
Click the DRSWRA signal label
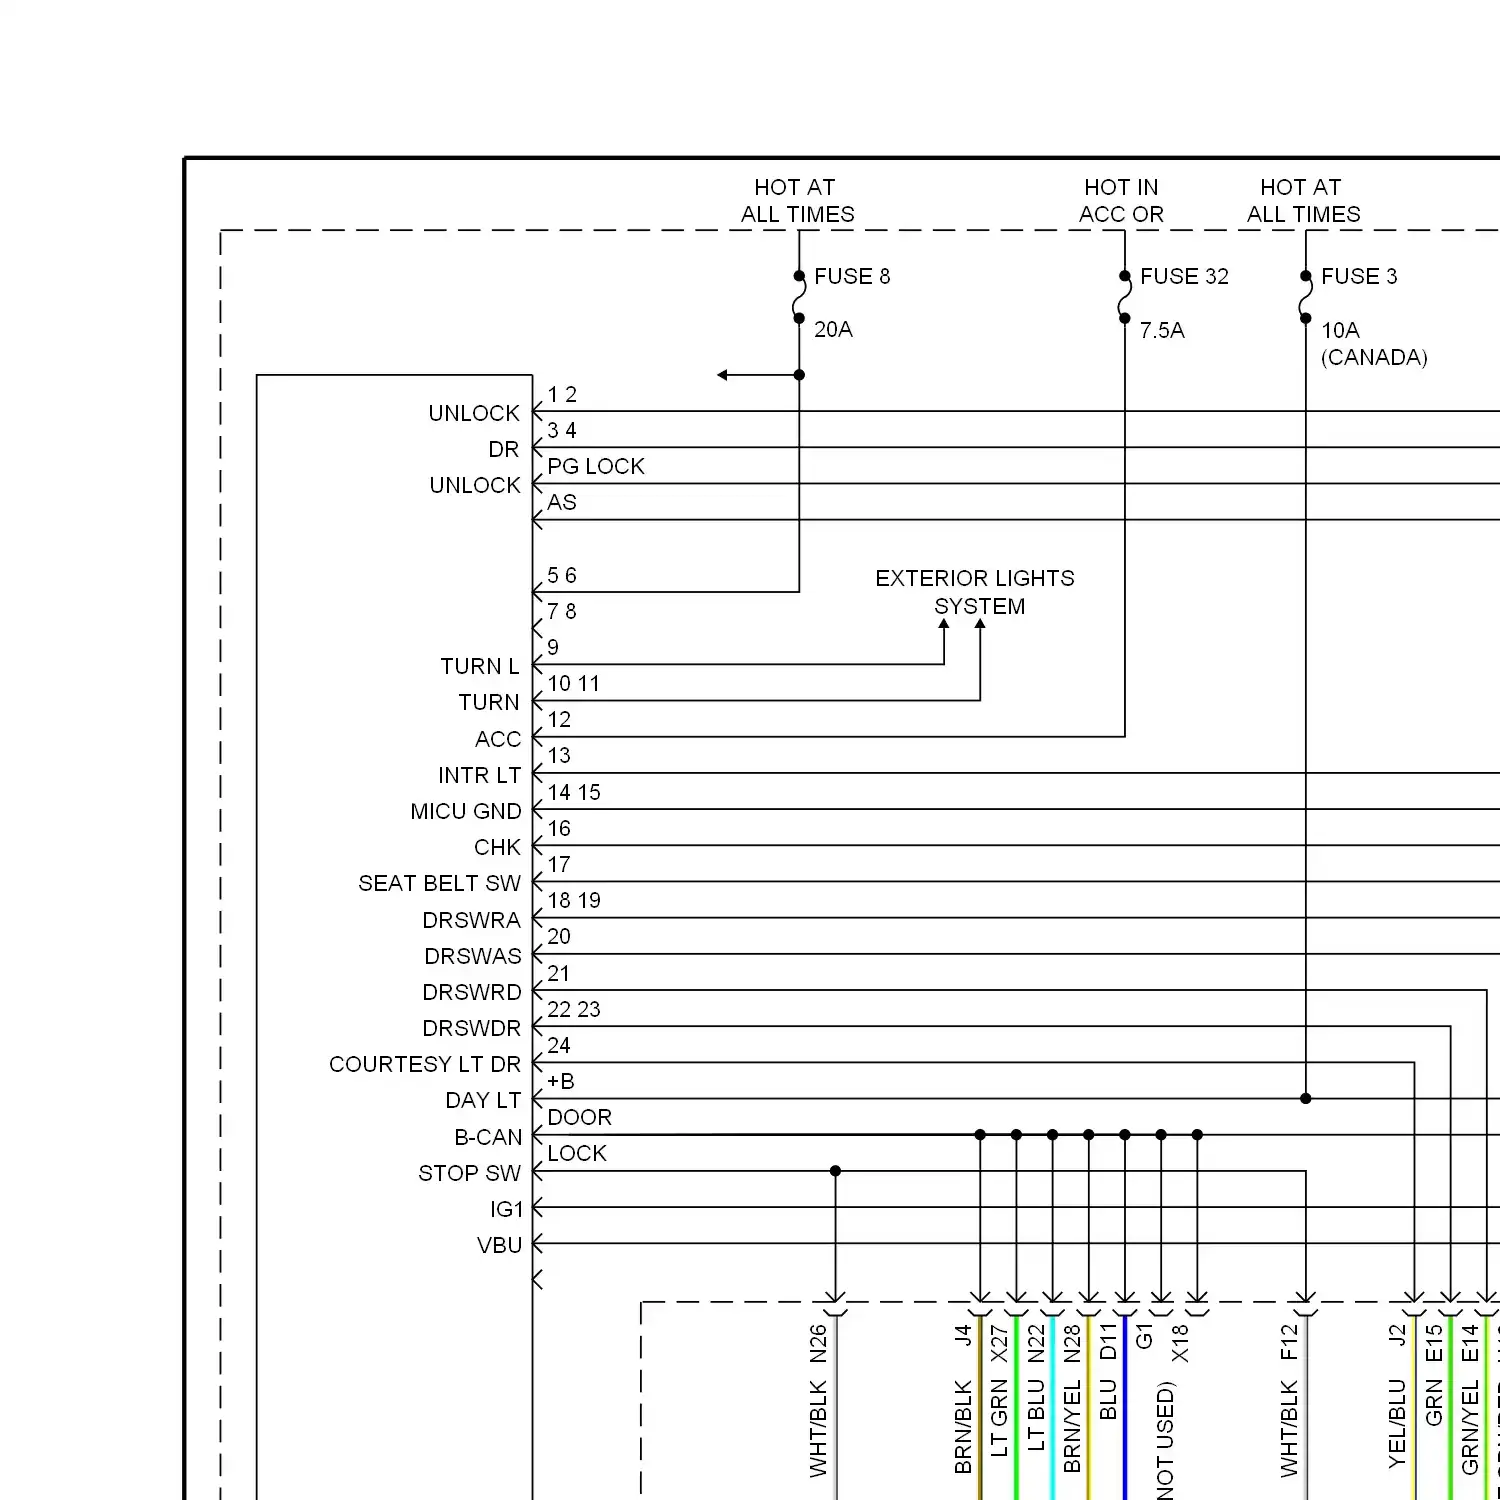(x=471, y=920)
